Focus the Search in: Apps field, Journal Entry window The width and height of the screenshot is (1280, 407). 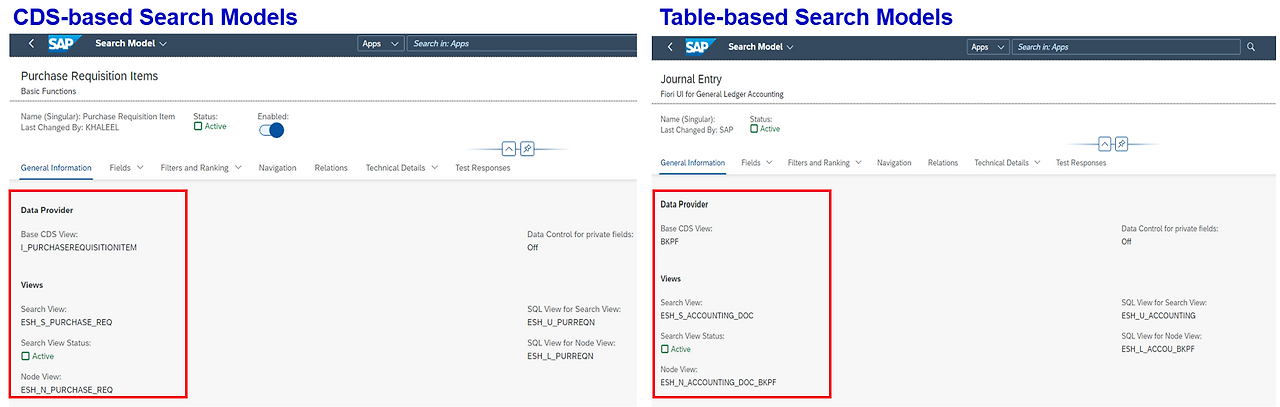pos(1125,47)
